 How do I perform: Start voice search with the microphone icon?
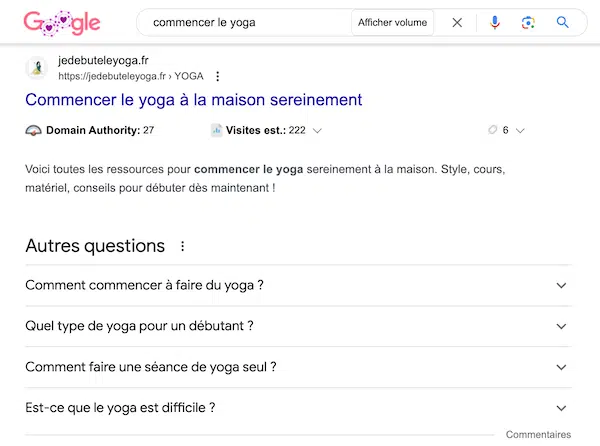(495, 22)
